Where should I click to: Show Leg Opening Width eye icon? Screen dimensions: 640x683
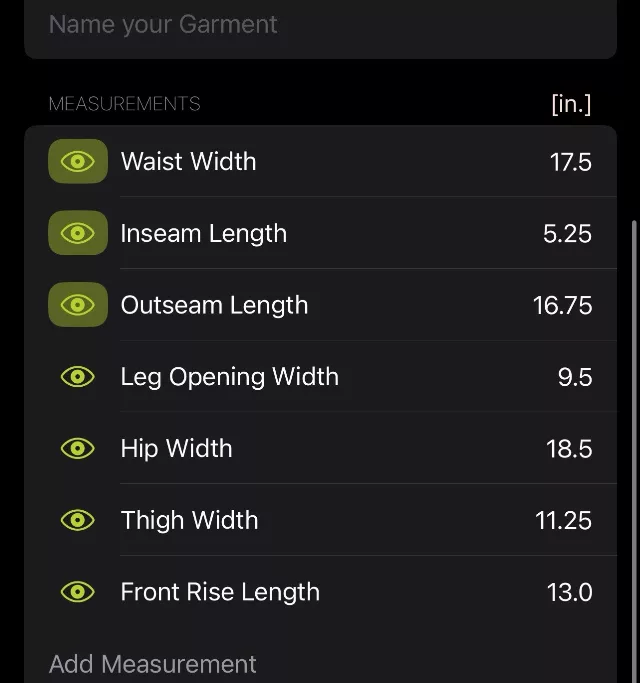[x=78, y=376]
